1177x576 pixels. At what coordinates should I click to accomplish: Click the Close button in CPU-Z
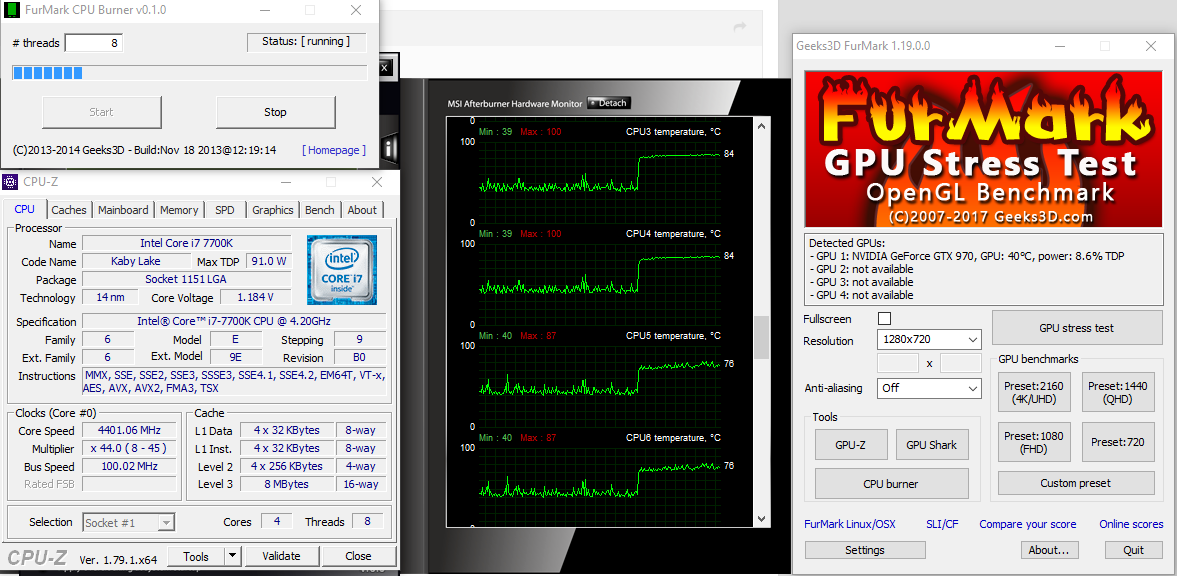click(358, 556)
